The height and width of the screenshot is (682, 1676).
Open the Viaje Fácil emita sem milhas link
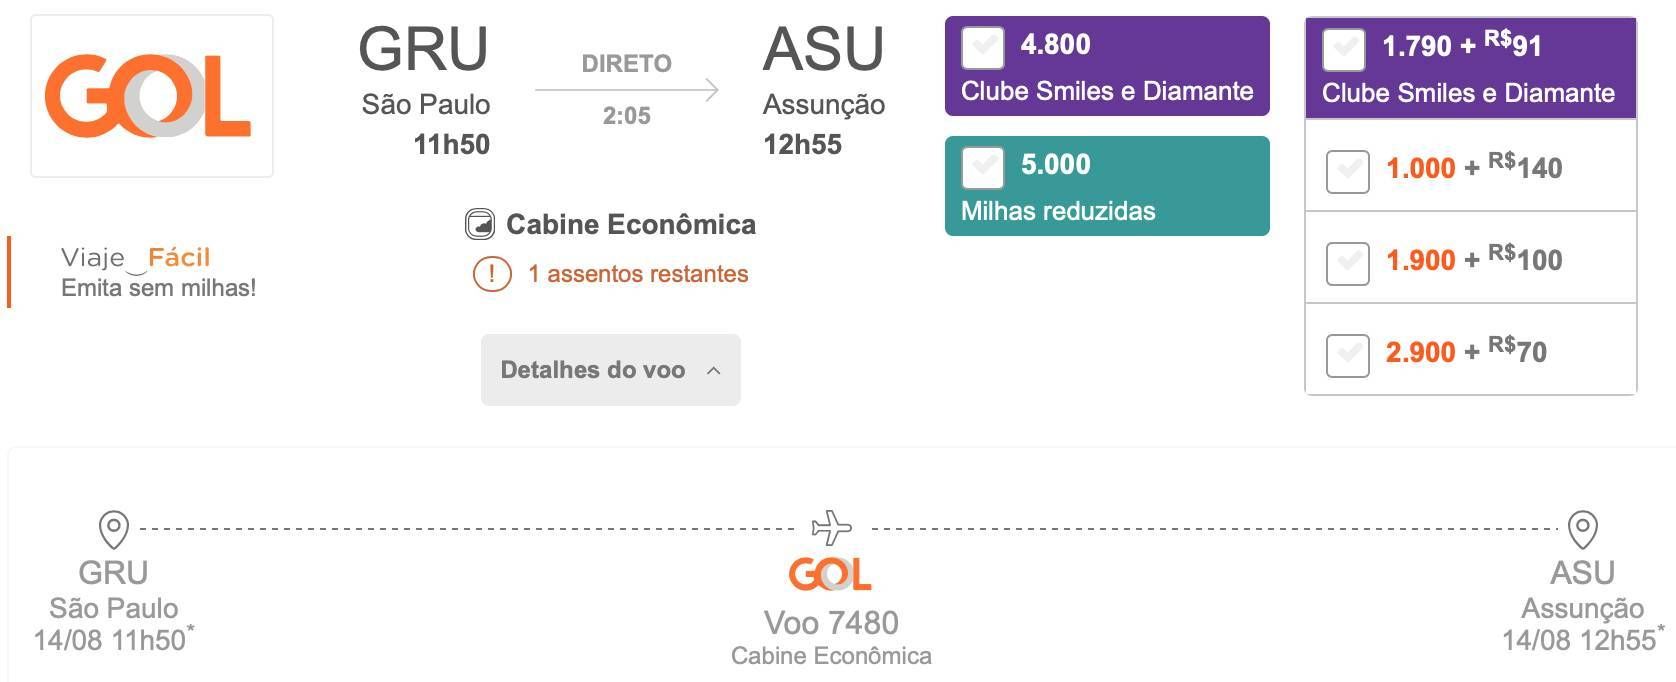(159, 272)
